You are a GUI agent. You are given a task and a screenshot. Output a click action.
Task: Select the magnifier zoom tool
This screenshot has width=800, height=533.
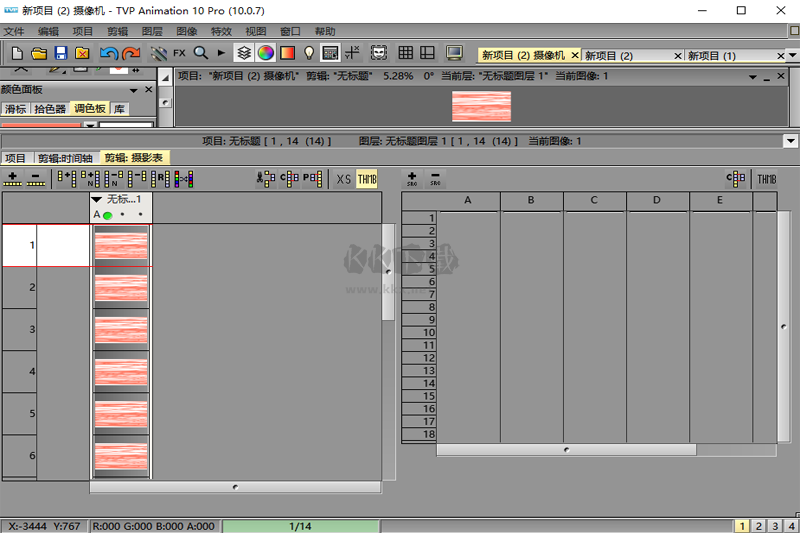(x=200, y=52)
